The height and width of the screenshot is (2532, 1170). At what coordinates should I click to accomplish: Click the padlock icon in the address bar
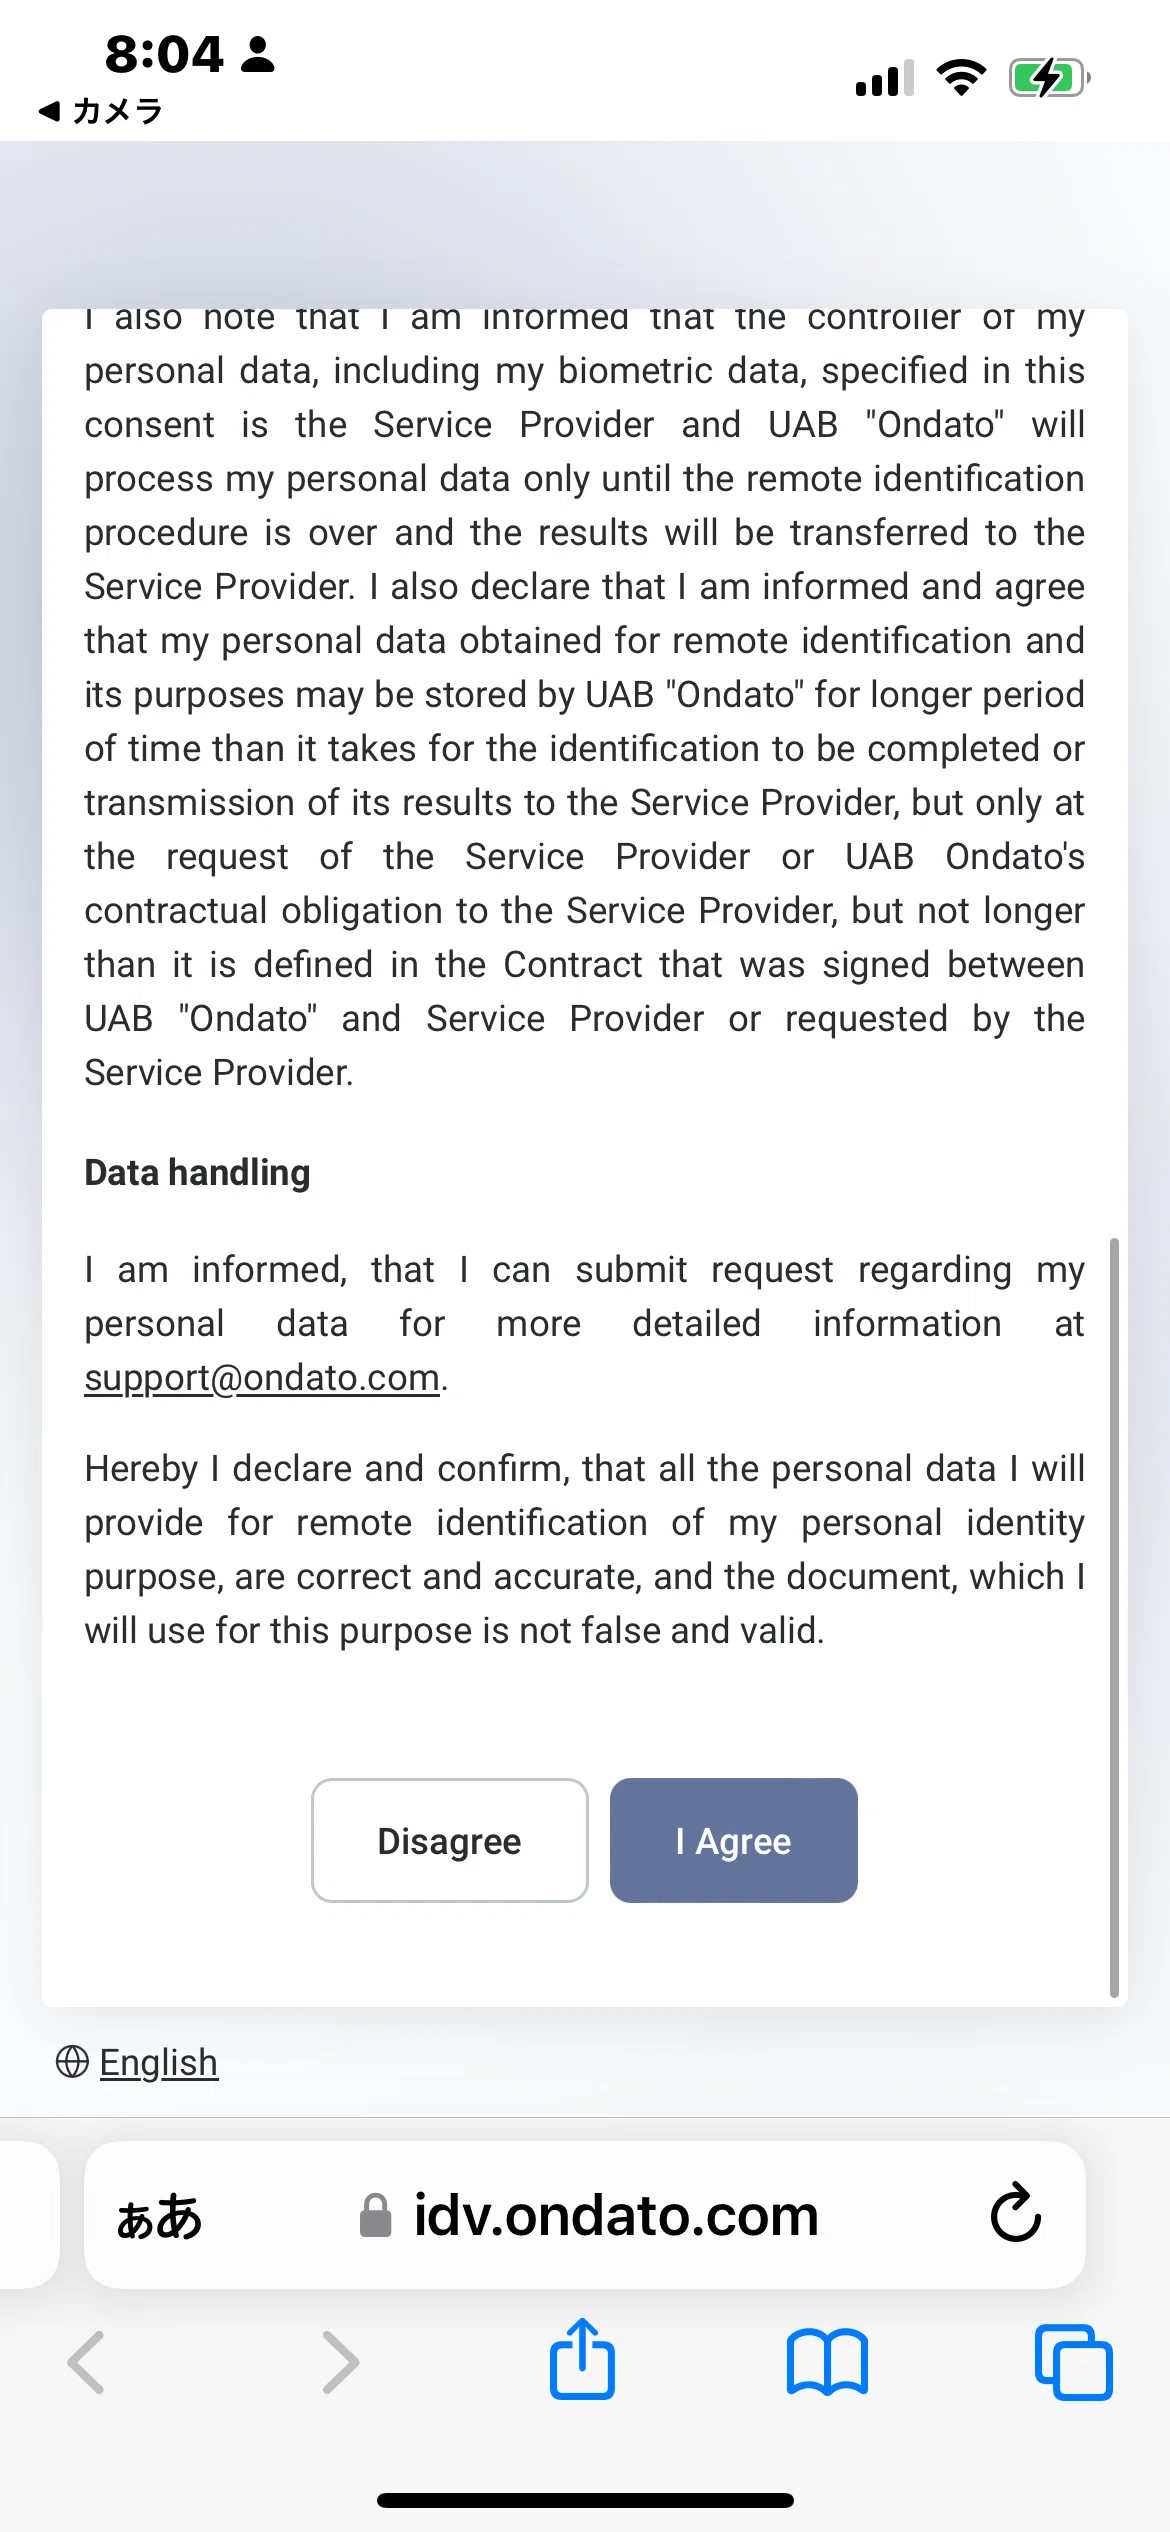click(375, 2214)
